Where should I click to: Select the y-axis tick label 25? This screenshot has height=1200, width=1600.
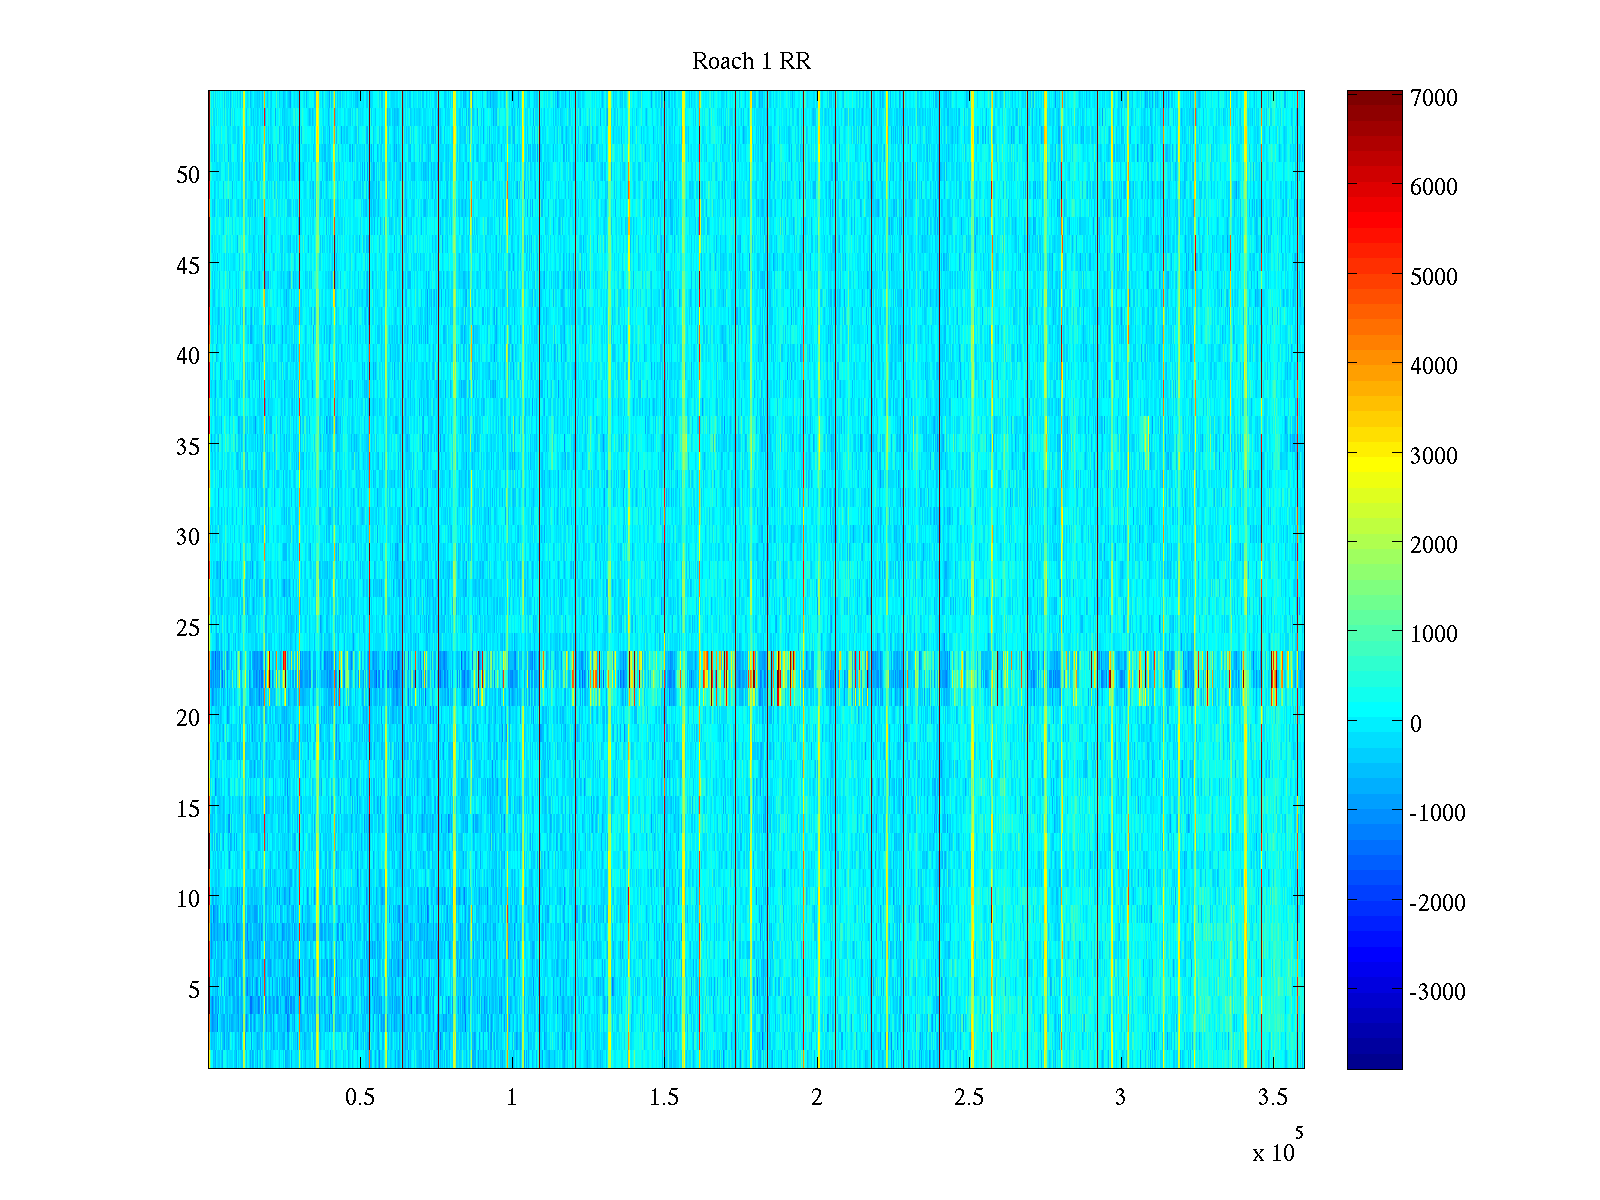click(x=187, y=628)
